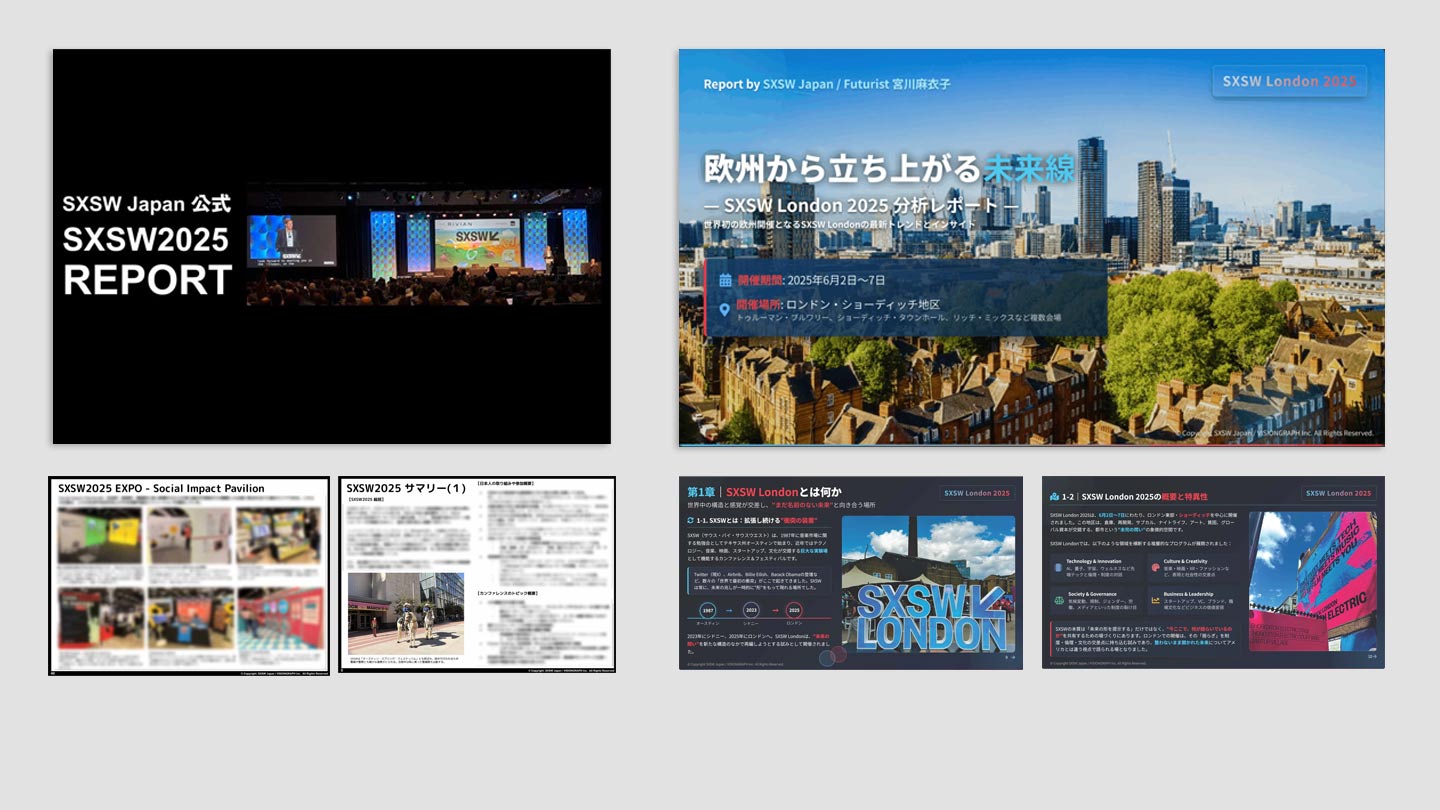1440x810 pixels.
Task: Click the Culture & Creativity category icon
Action: 1155,567
